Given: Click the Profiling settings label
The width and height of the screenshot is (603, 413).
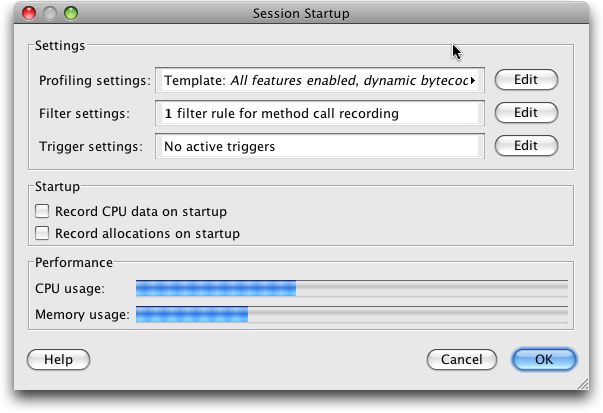Looking at the screenshot, I should point(94,80).
